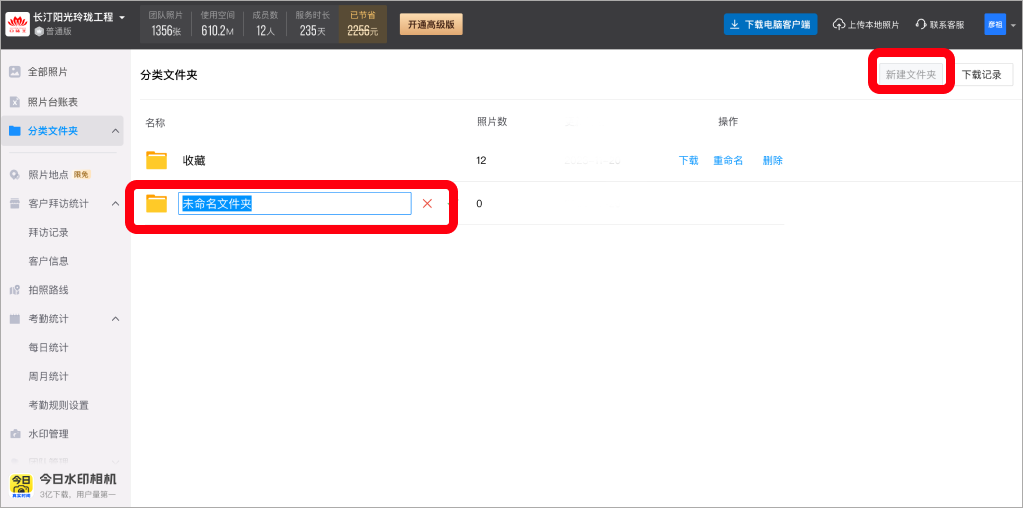Screen dimensions: 1023x508
Task: Click the headset customer service icon
Action: click(921, 25)
